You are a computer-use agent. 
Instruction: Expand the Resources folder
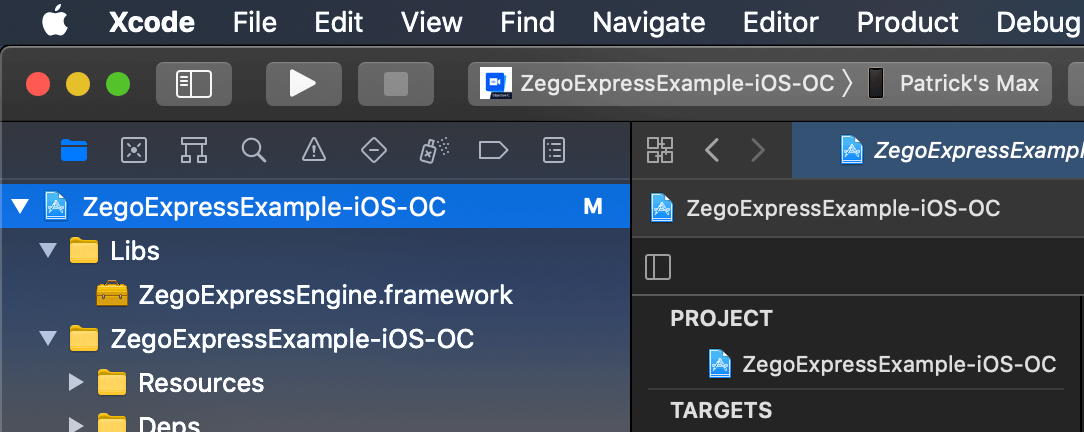pyautogui.click(x=75, y=383)
